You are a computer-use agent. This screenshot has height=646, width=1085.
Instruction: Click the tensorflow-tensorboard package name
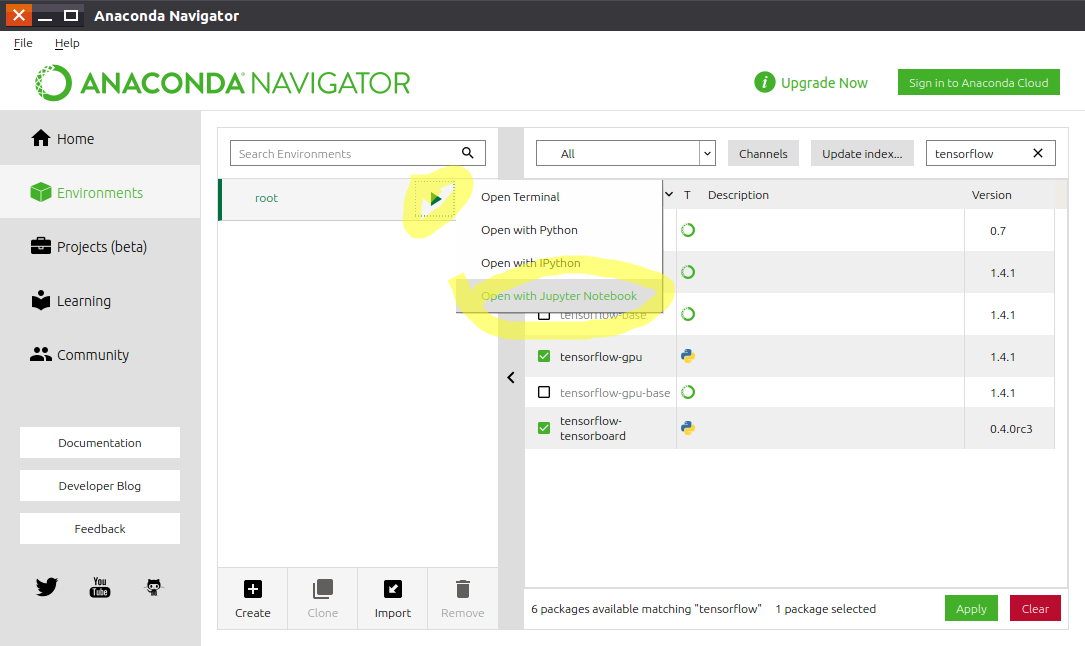coord(593,428)
